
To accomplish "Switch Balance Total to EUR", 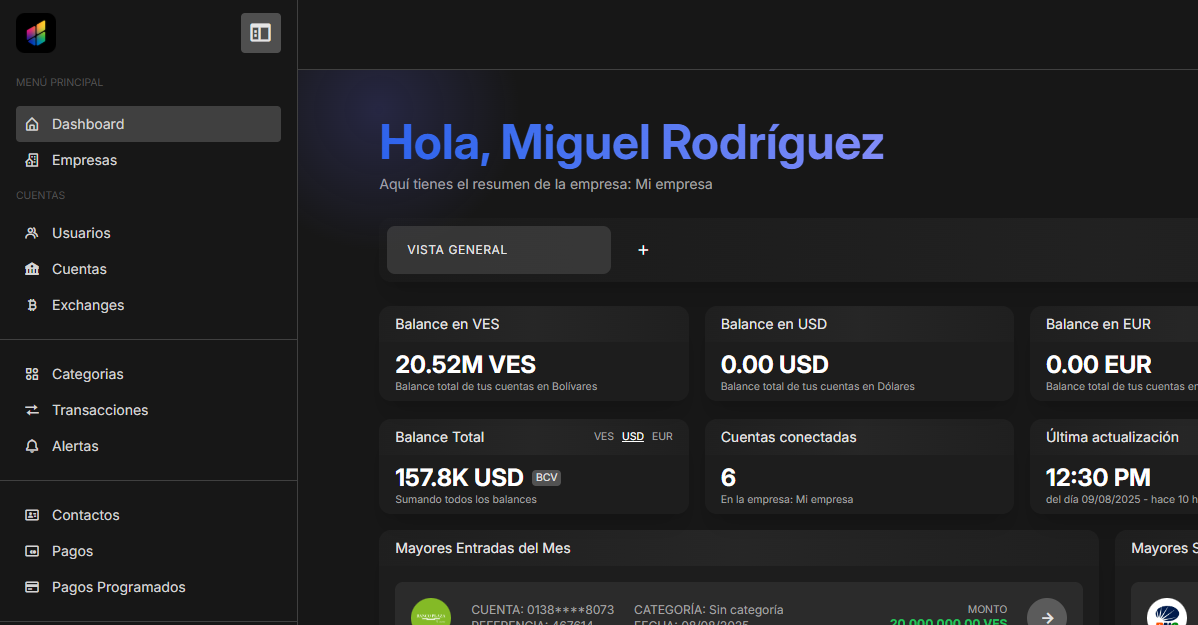I will (x=662, y=437).
